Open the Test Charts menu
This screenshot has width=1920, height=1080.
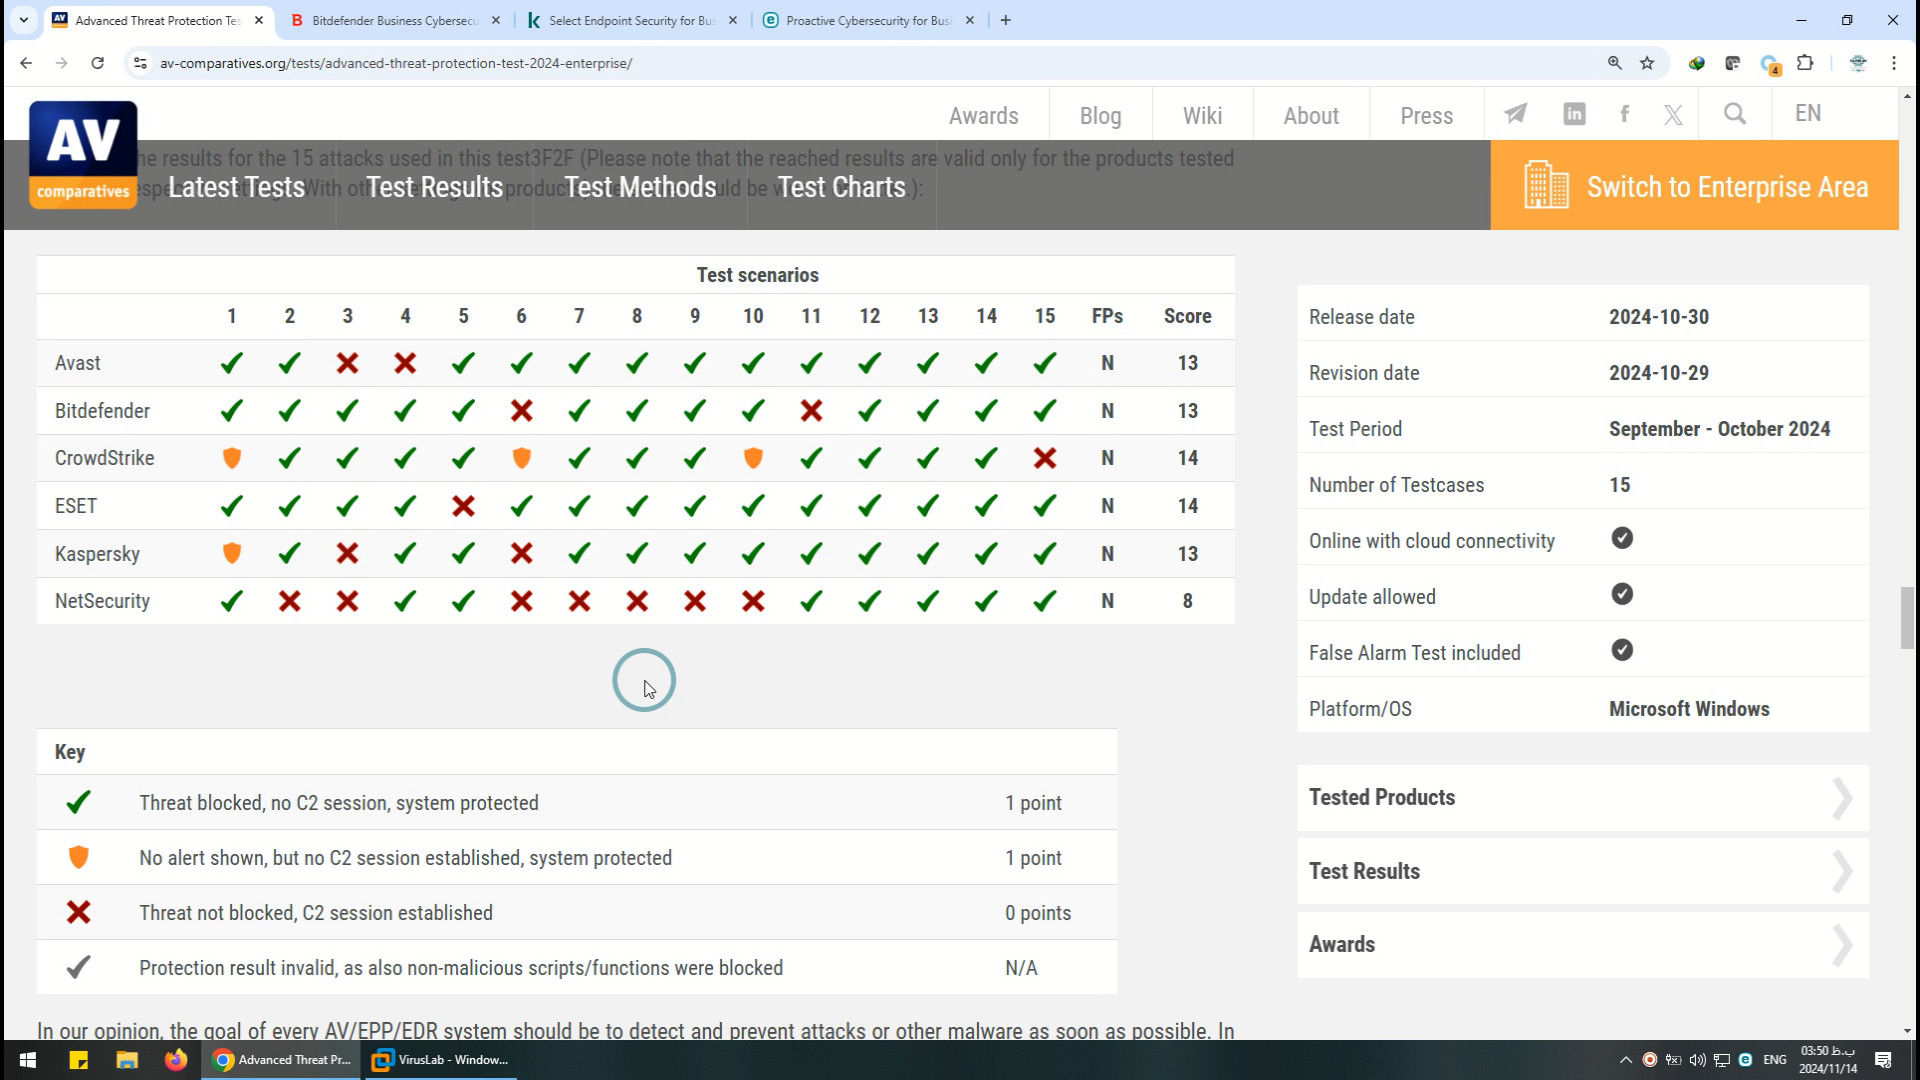pyautogui.click(x=841, y=187)
